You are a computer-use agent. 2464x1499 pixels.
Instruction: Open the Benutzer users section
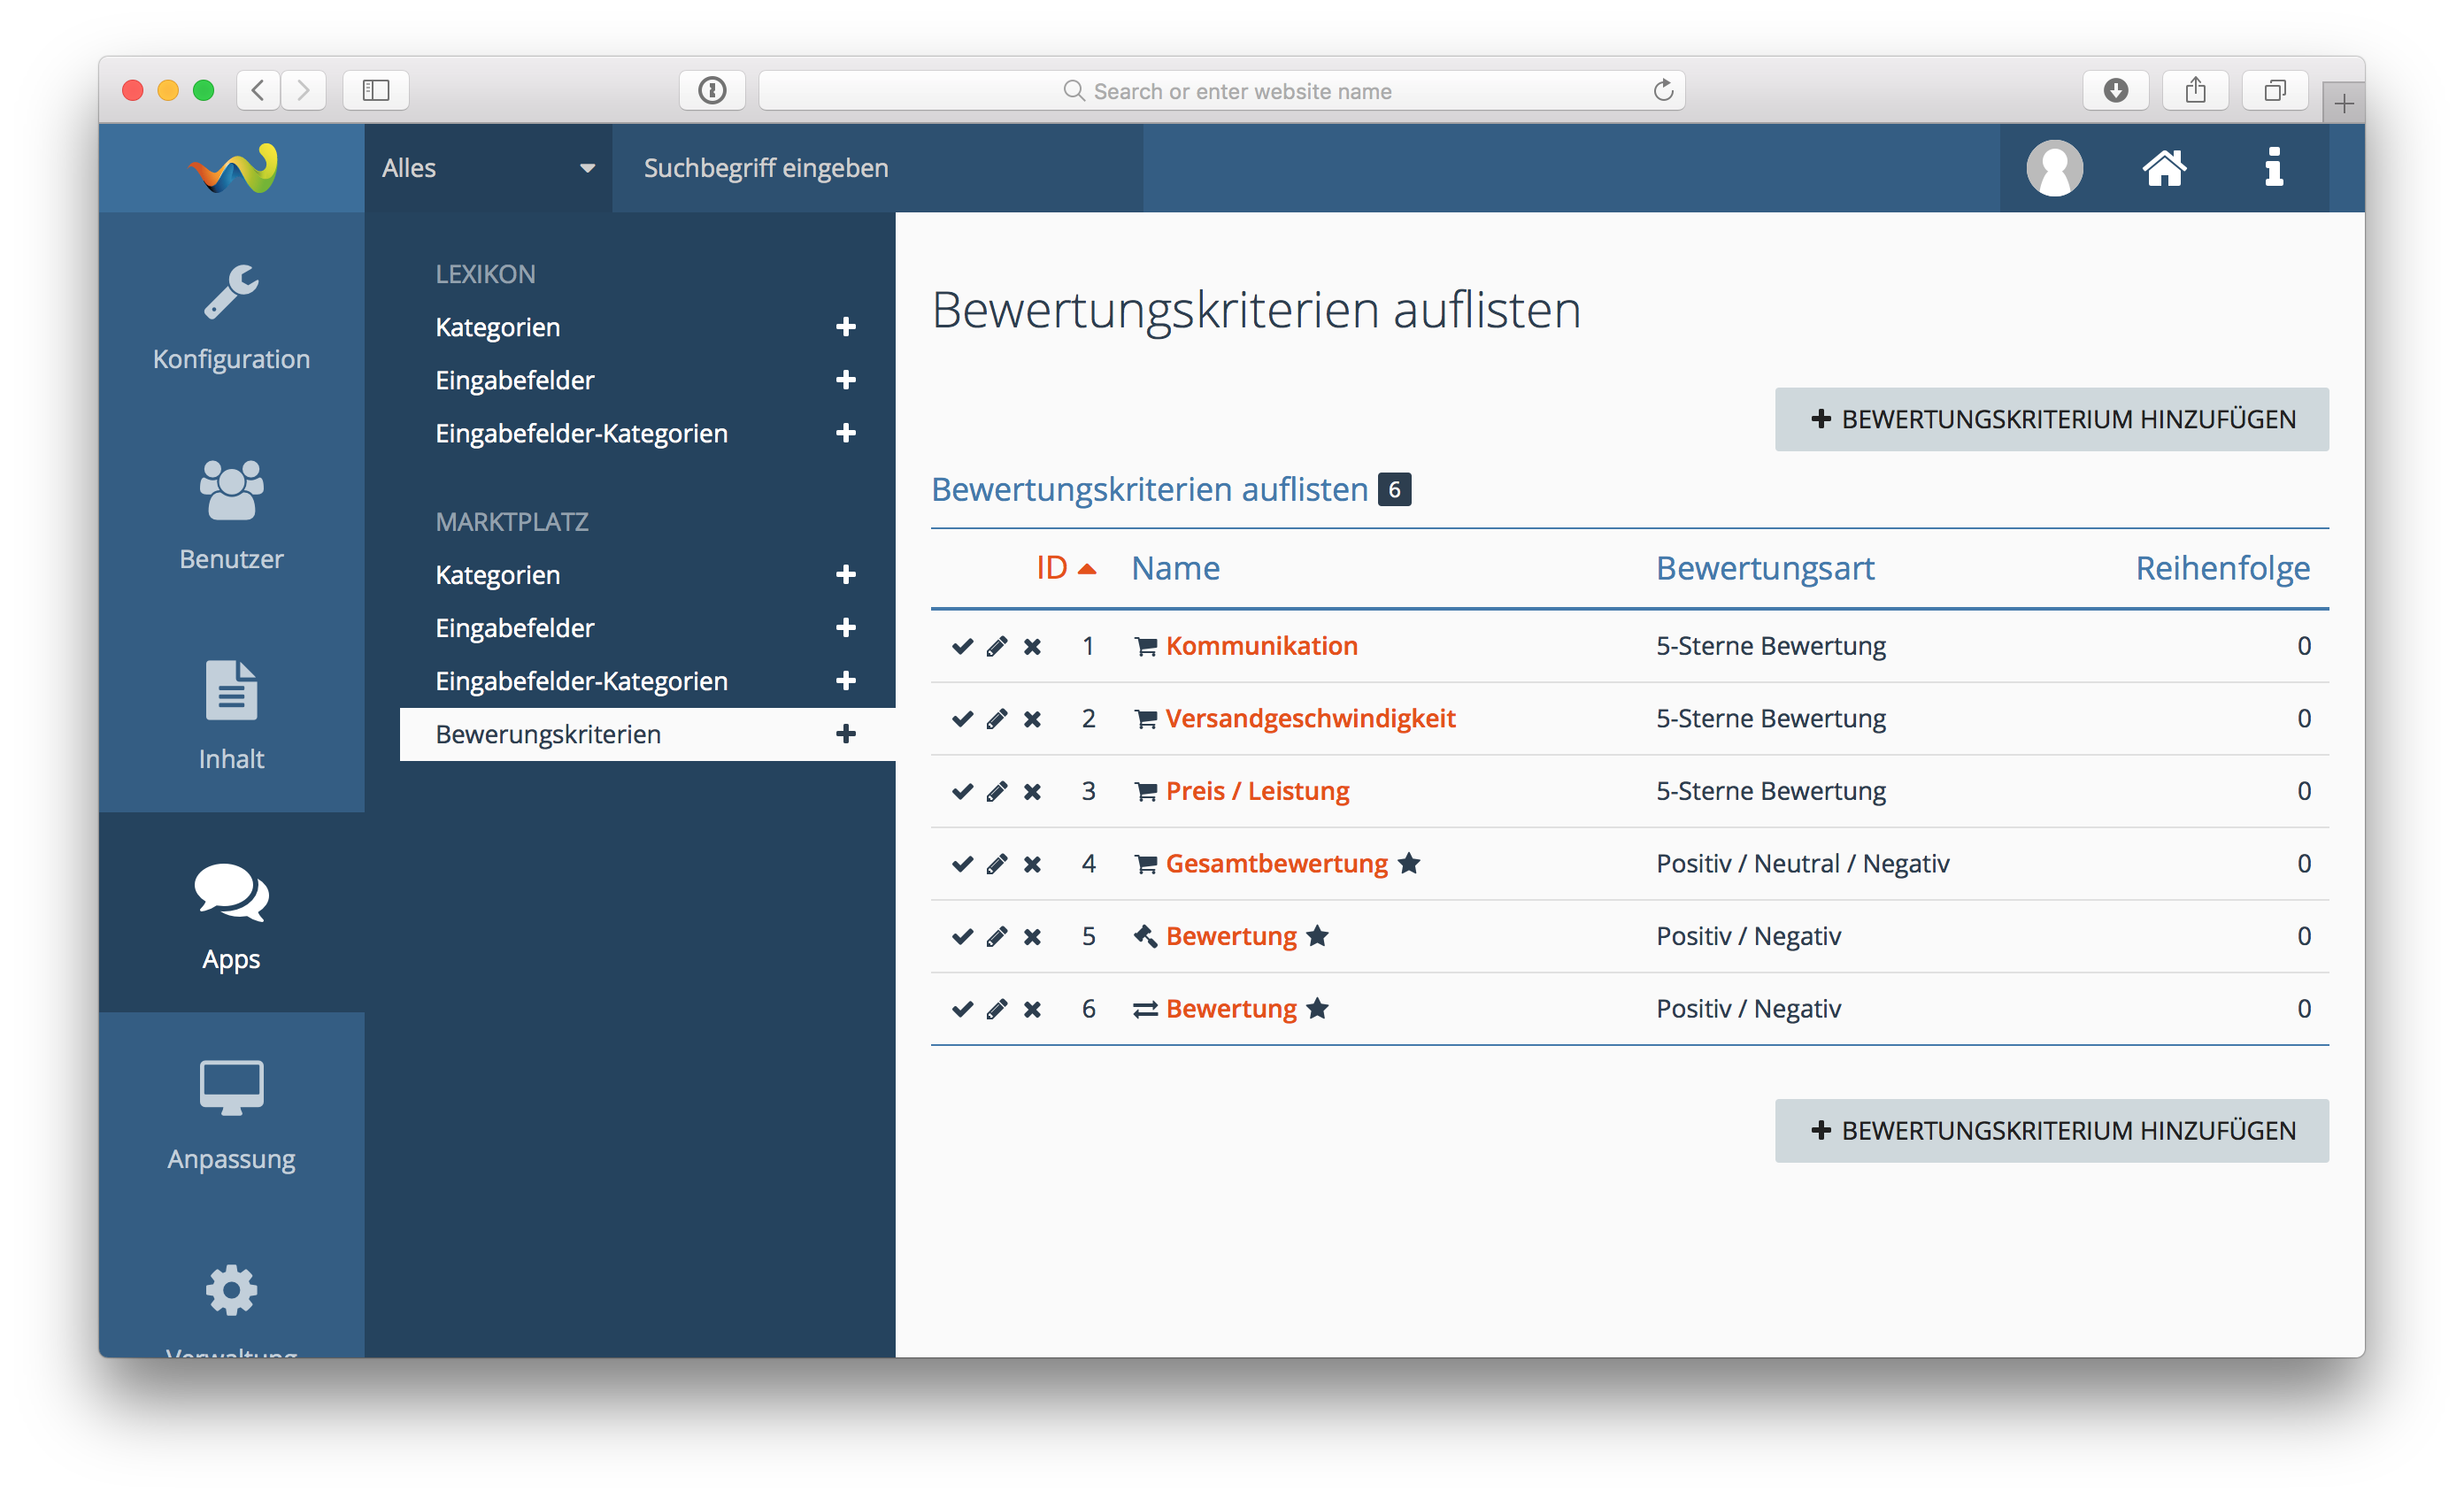click(x=231, y=515)
